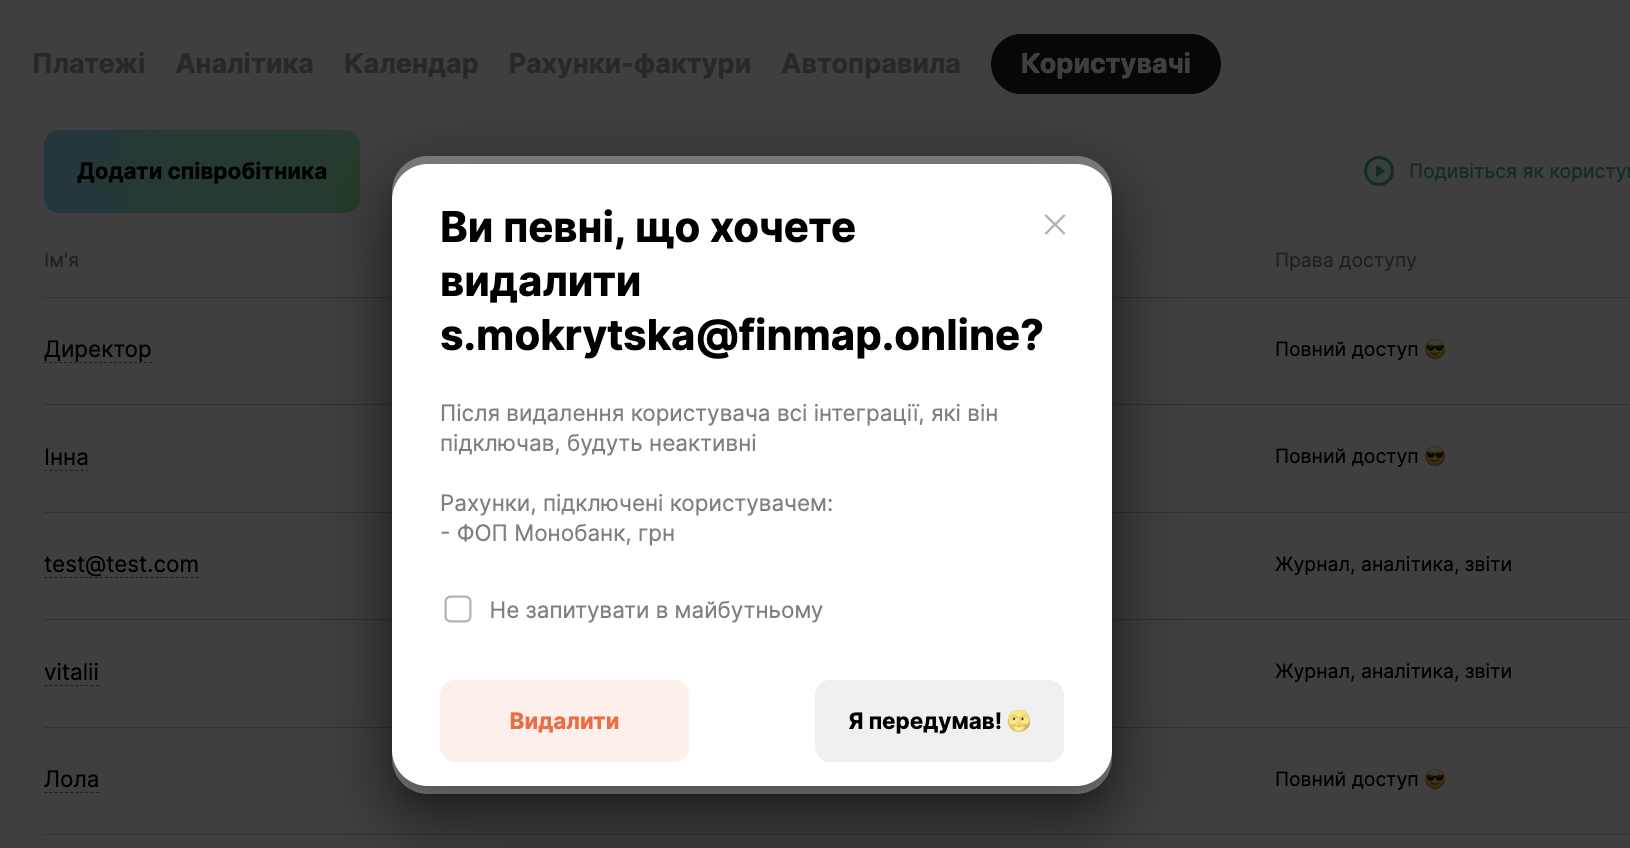Open the Директор user entry
The height and width of the screenshot is (848, 1630).
(x=98, y=349)
